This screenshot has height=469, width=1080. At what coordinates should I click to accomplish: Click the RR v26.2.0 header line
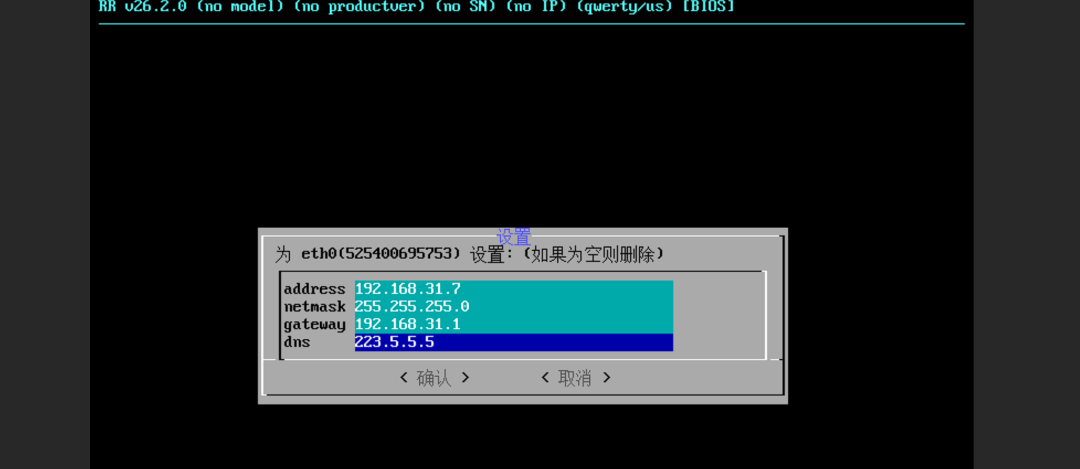pos(417,7)
